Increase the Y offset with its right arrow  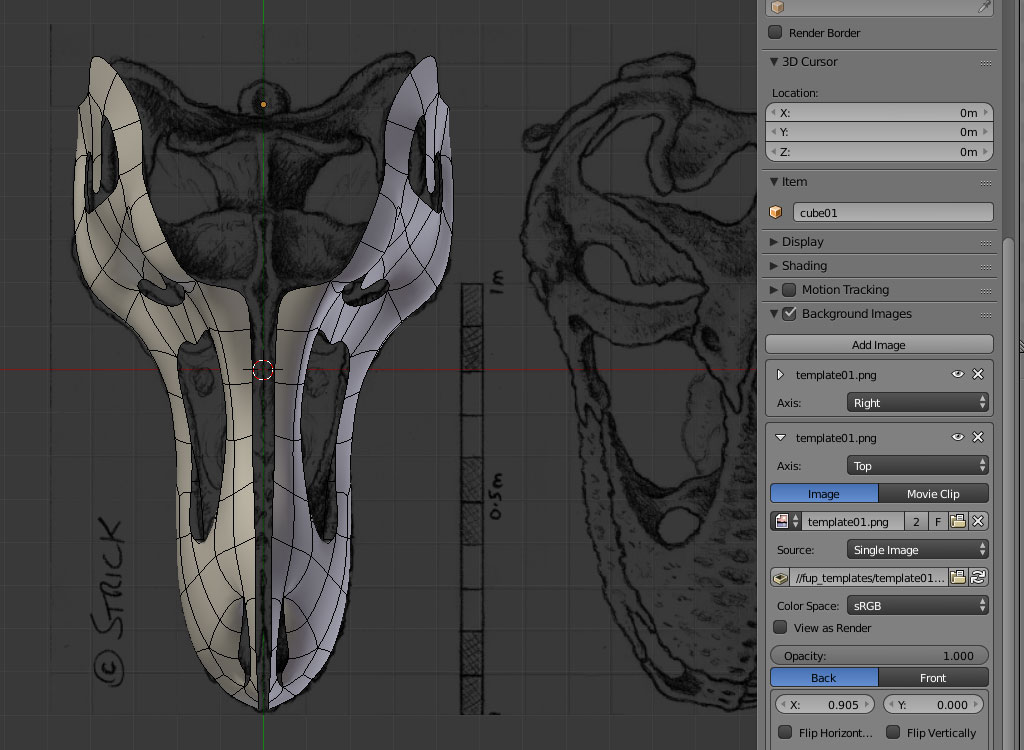click(976, 705)
